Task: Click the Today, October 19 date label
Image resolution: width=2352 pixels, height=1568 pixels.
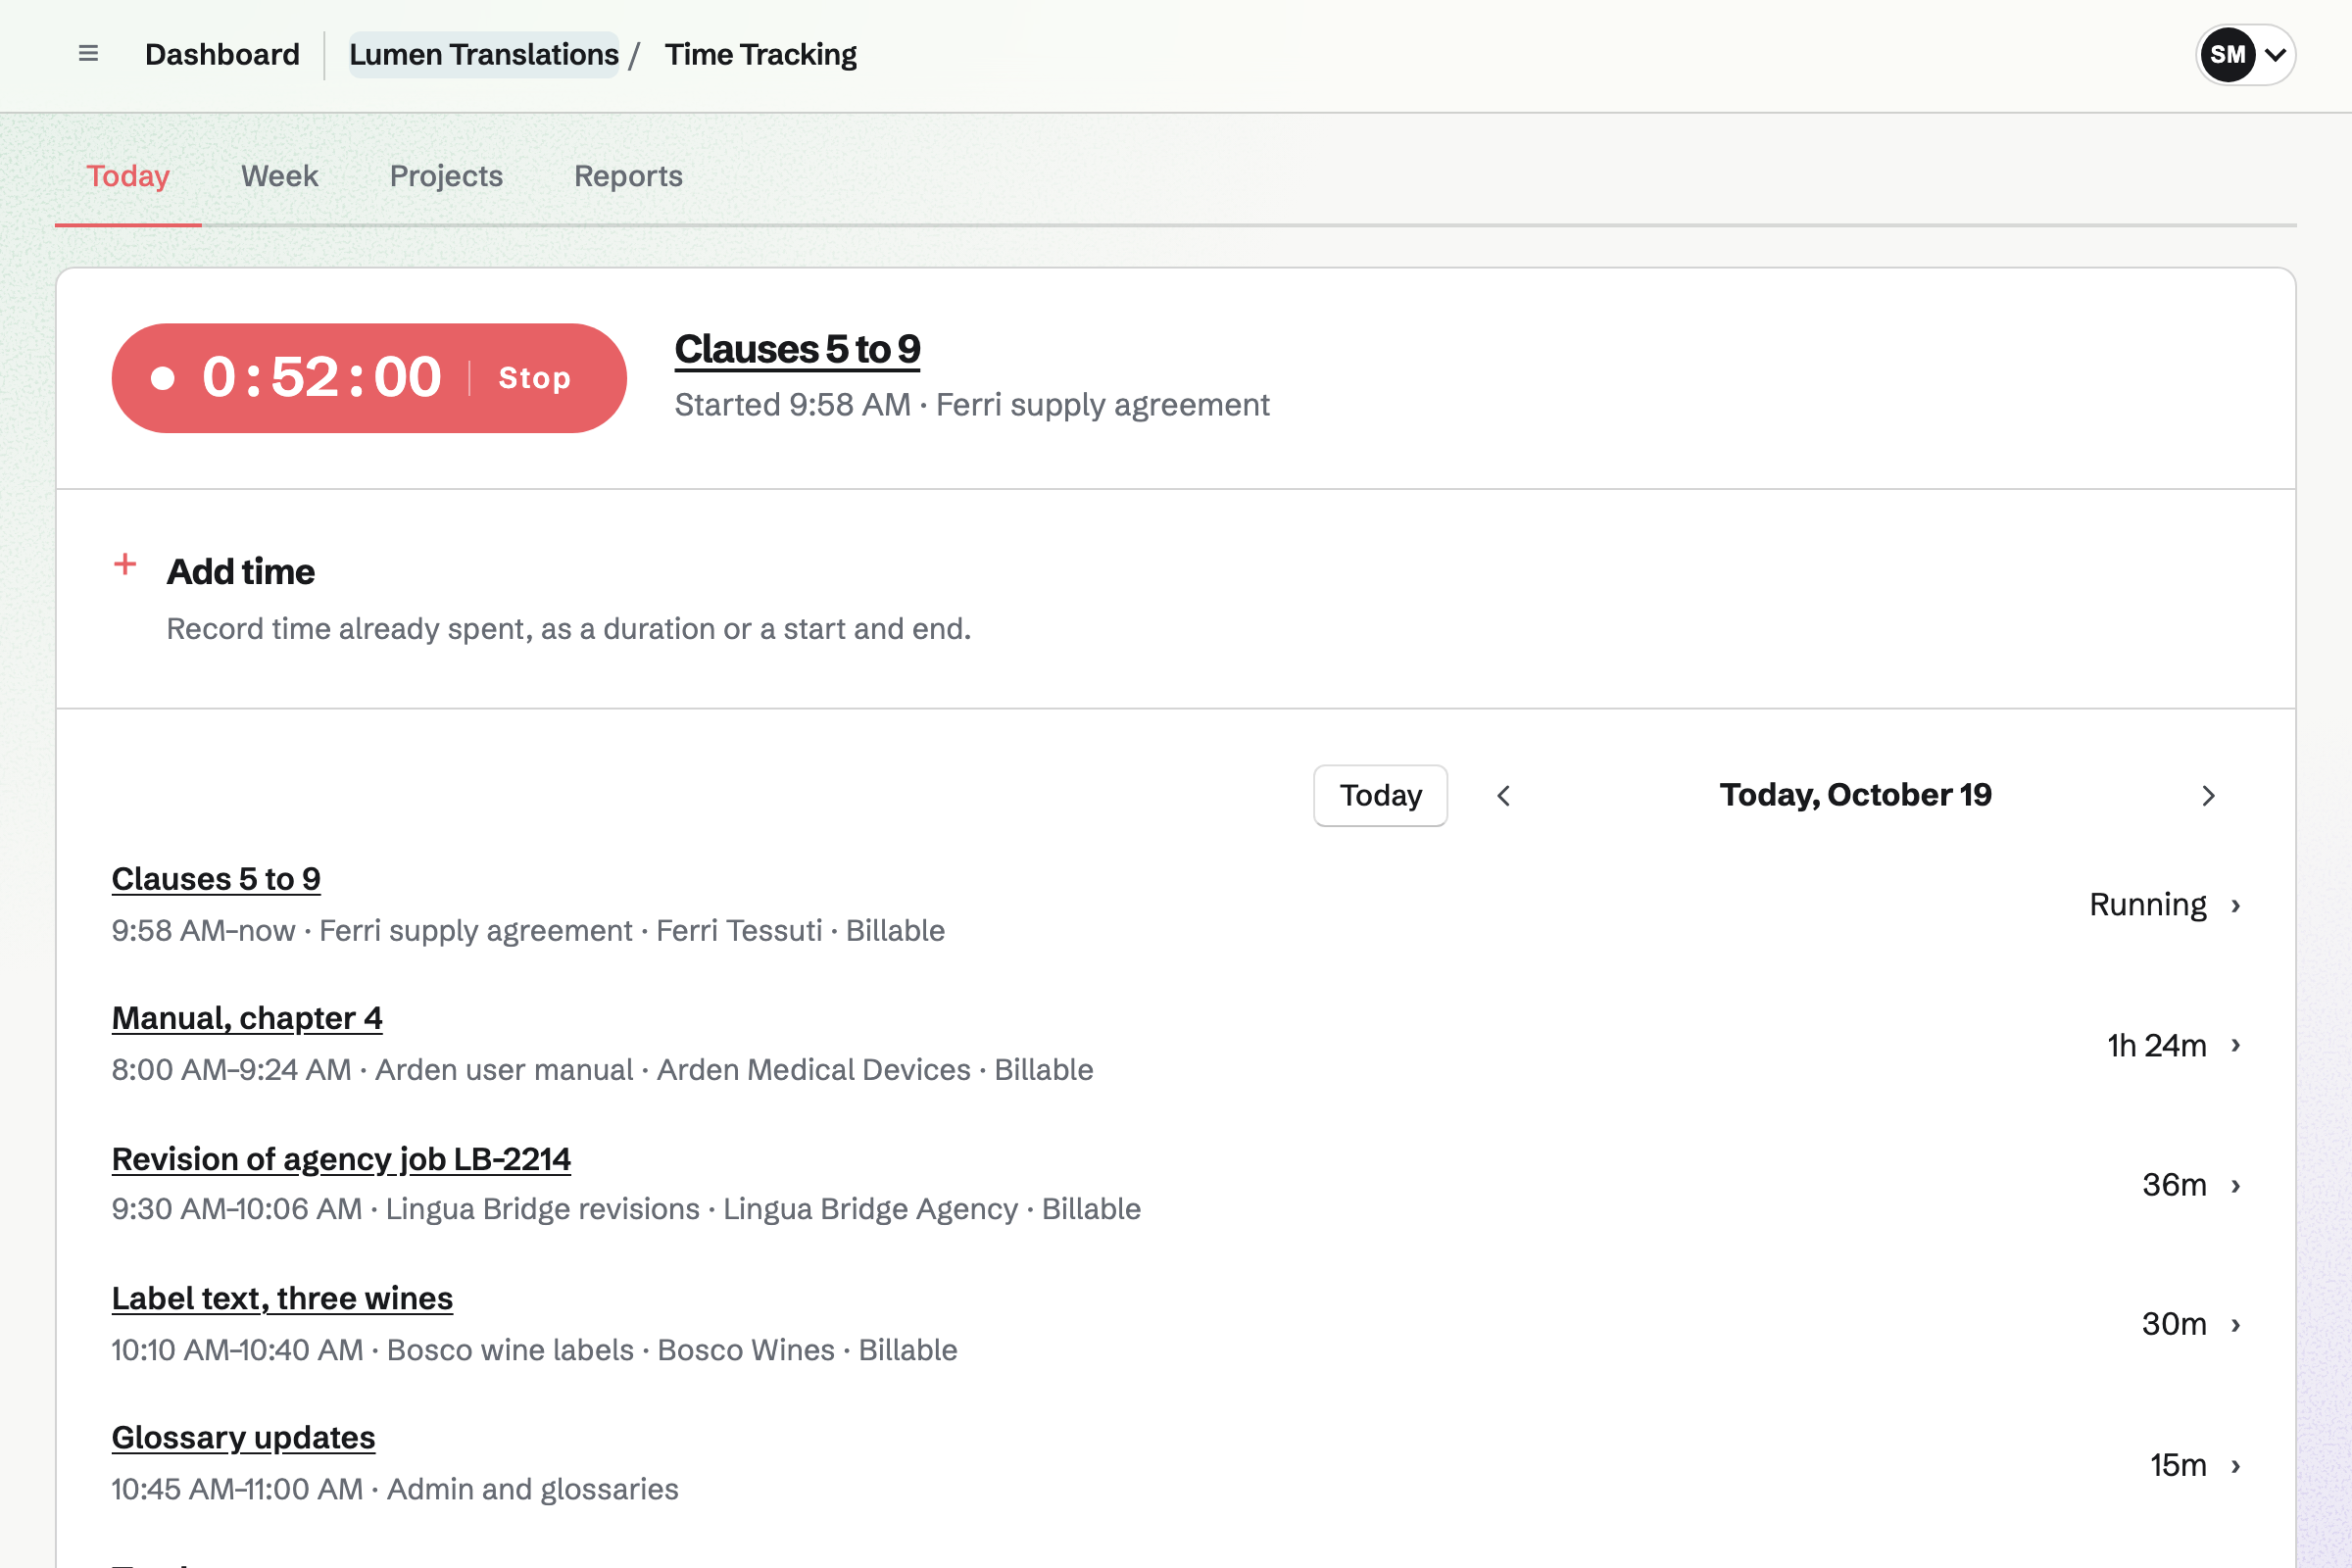Action: [x=1855, y=795]
